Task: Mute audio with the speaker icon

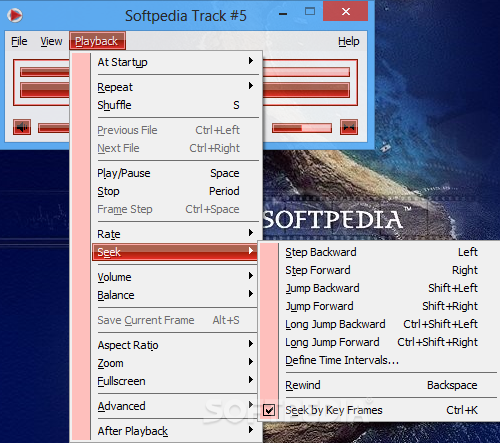Action: click(22, 127)
